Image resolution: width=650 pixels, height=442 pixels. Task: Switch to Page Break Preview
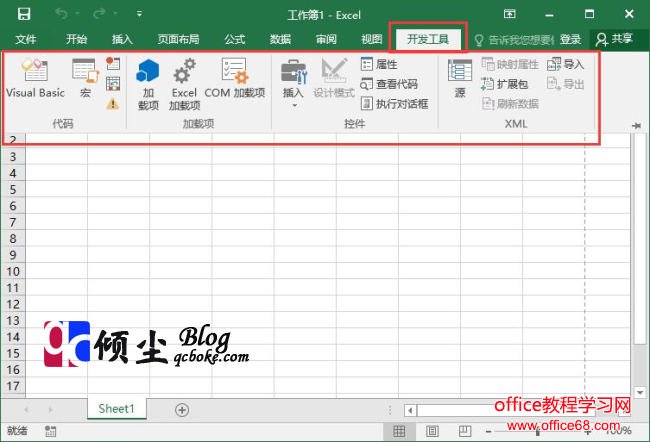click(x=465, y=432)
